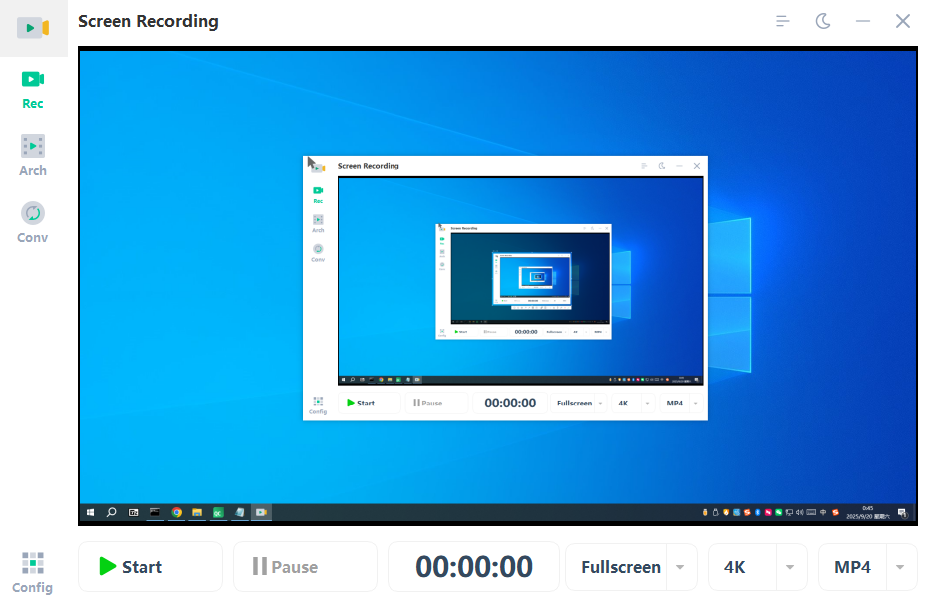Toggle dark mode with the moon icon
The image size is (928, 607).
click(823, 21)
